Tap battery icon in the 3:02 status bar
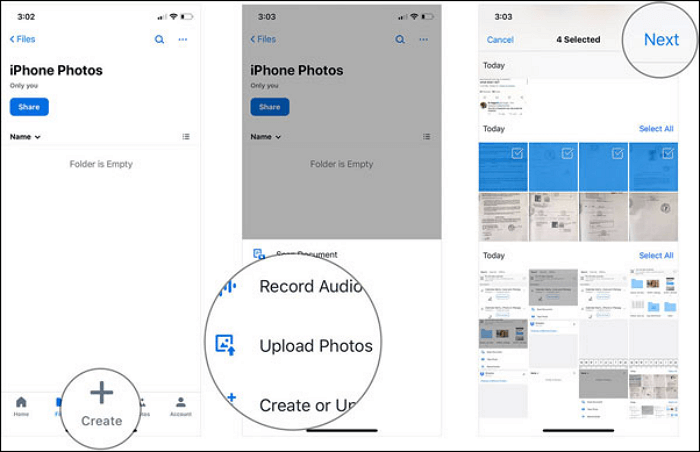The width and height of the screenshot is (700, 452). (187, 17)
